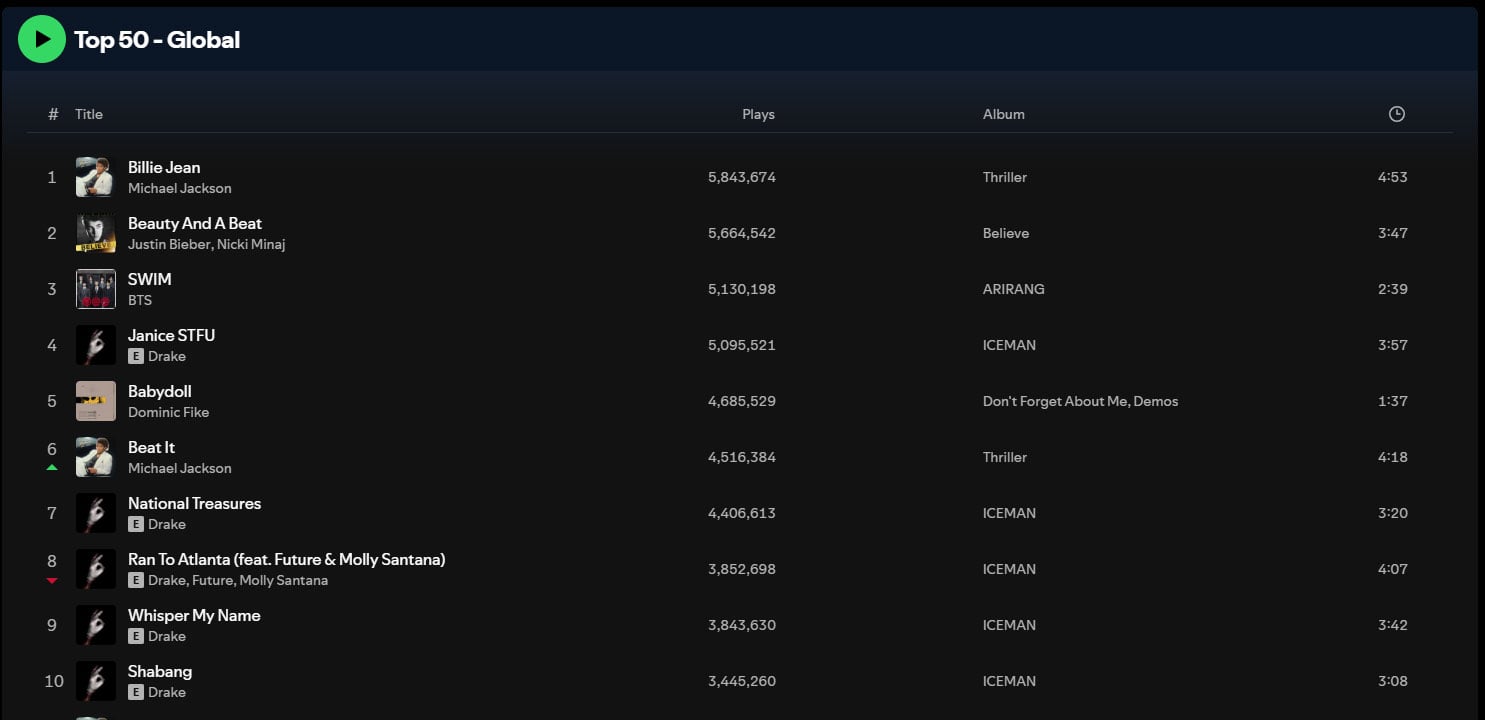The height and width of the screenshot is (720, 1485).
Task: Open Billie Jean album cover thumbnail
Action: [96, 177]
